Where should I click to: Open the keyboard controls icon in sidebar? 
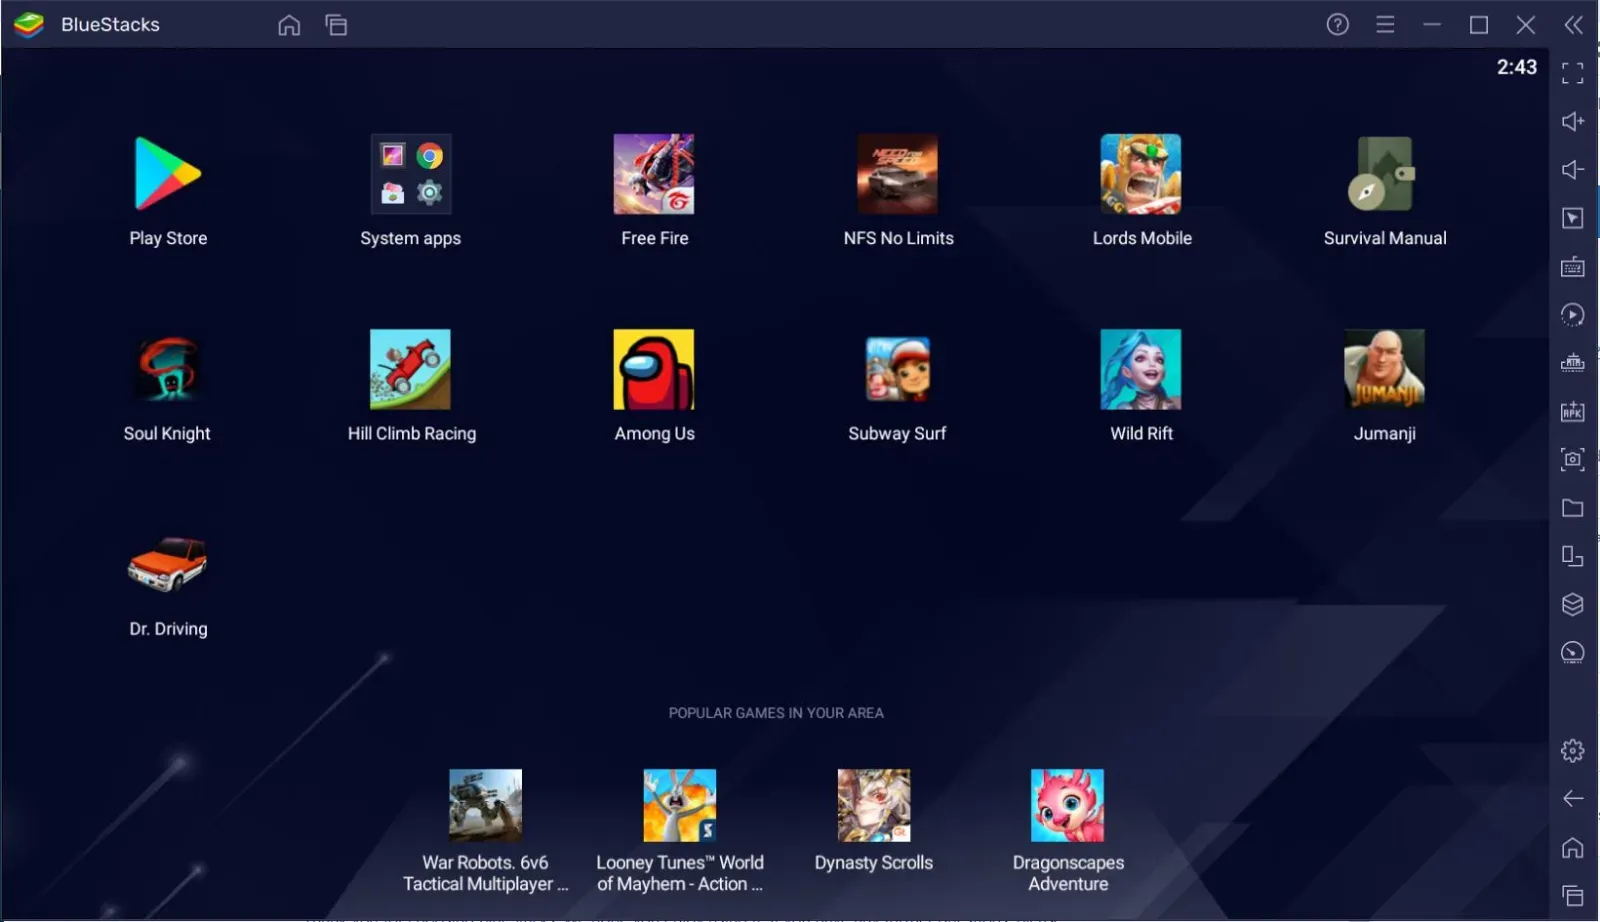point(1573,266)
